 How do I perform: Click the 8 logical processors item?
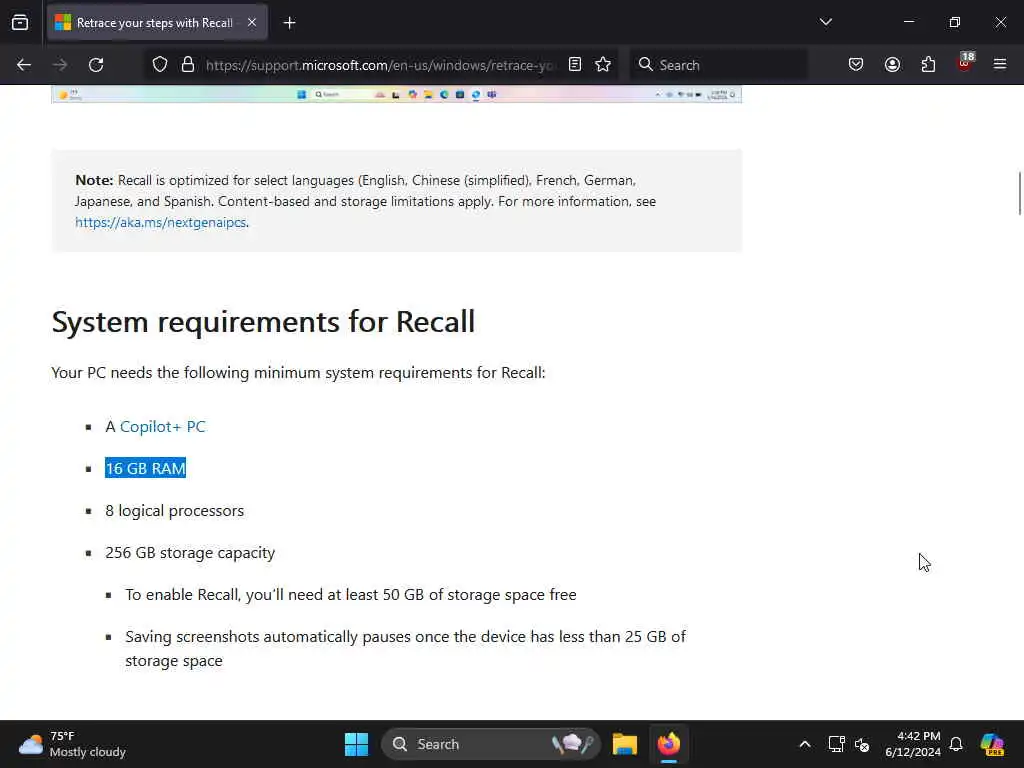(174, 511)
